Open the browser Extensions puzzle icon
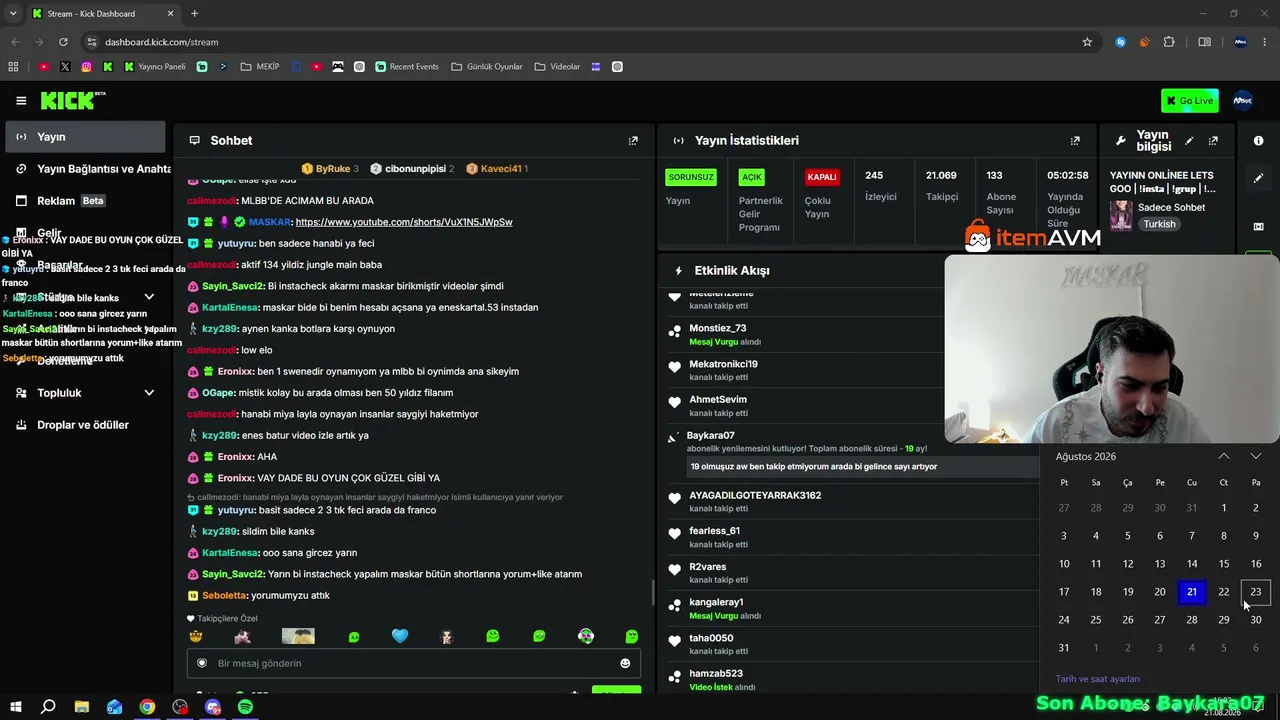1280x720 pixels. [x=1169, y=42]
